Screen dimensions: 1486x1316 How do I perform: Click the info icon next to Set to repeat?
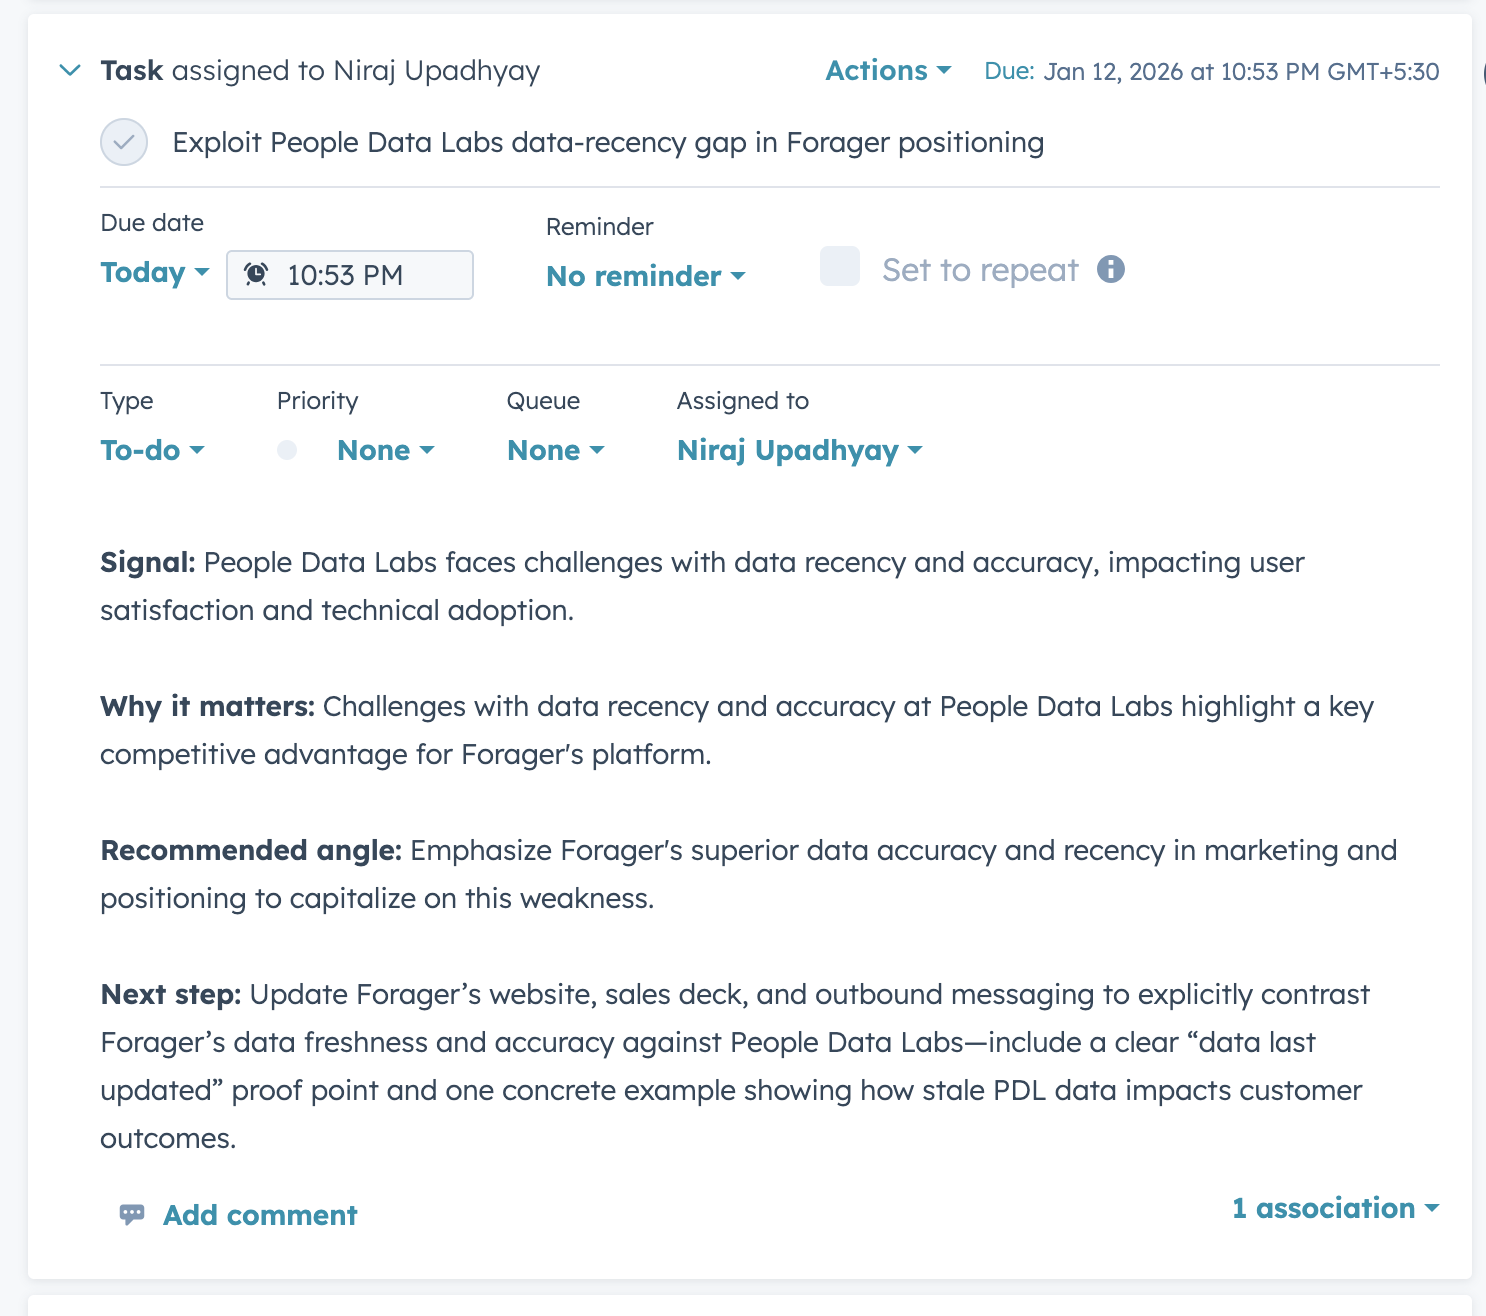point(1112,268)
